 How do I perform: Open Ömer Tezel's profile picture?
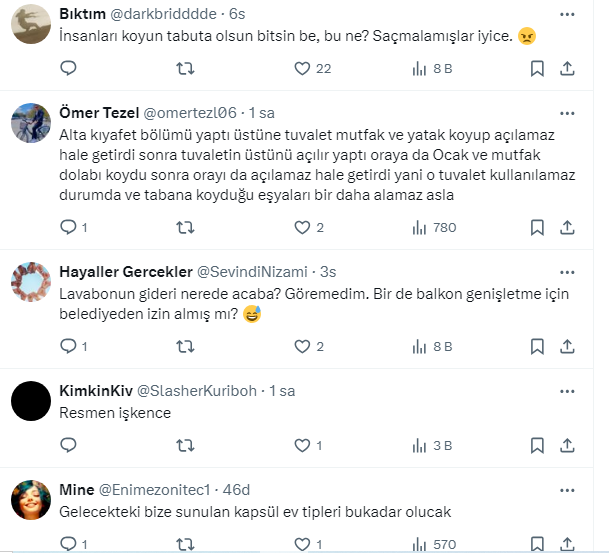(x=30, y=125)
